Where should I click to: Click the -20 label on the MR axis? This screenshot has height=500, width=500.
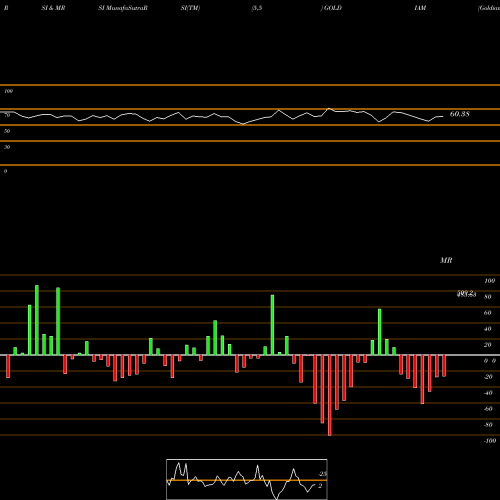click(488, 377)
